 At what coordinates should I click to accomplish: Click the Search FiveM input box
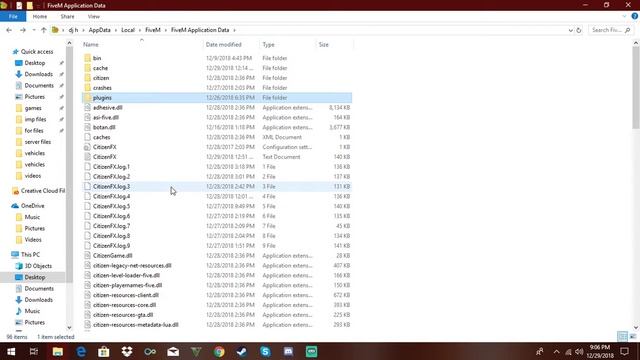(x=610, y=30)
